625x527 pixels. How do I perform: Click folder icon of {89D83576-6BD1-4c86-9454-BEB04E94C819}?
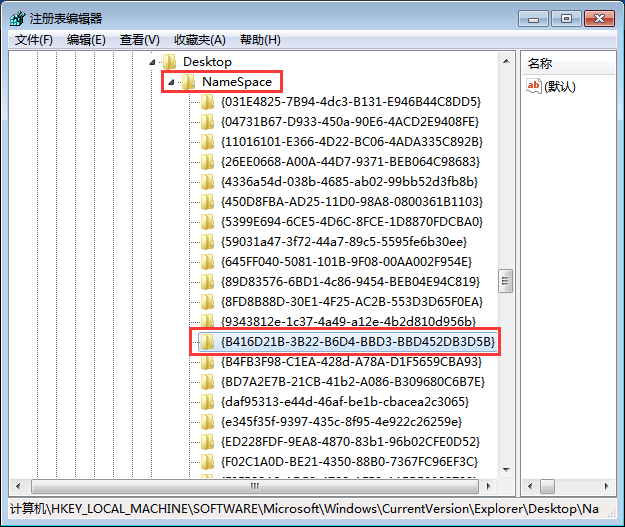(207, 282)
